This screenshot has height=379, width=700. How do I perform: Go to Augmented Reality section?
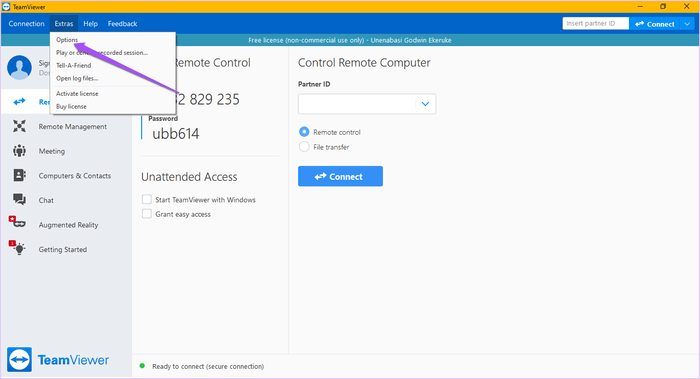point(68,225)
